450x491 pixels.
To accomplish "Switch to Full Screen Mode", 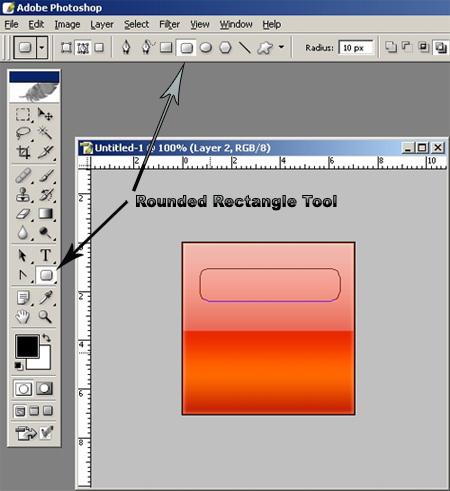I will (48, 411).
